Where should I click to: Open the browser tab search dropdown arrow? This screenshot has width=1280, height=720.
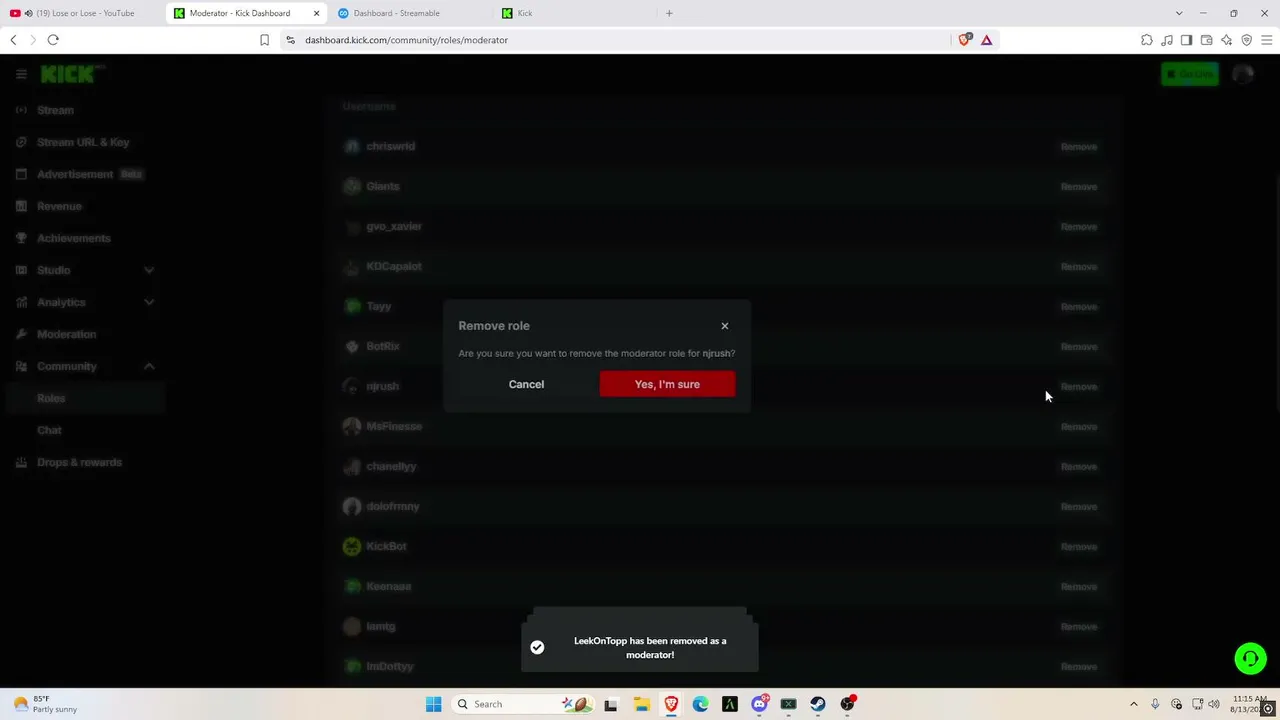(x=1179, y=13)
